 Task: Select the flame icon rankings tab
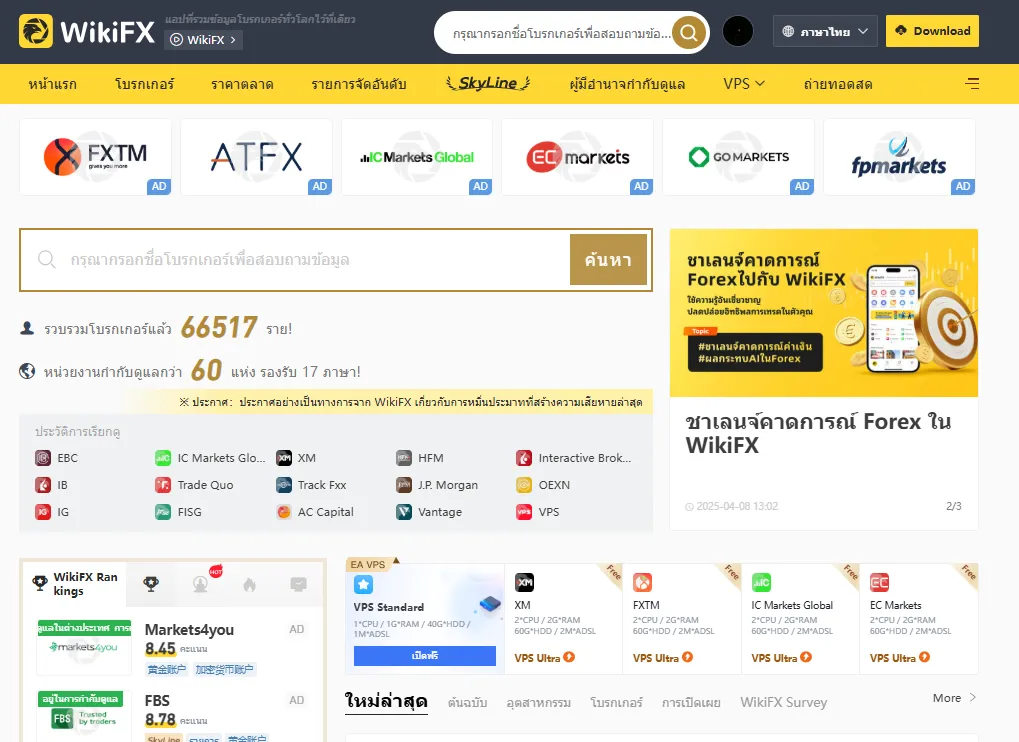pyautogui.click(x=250, y=585)
